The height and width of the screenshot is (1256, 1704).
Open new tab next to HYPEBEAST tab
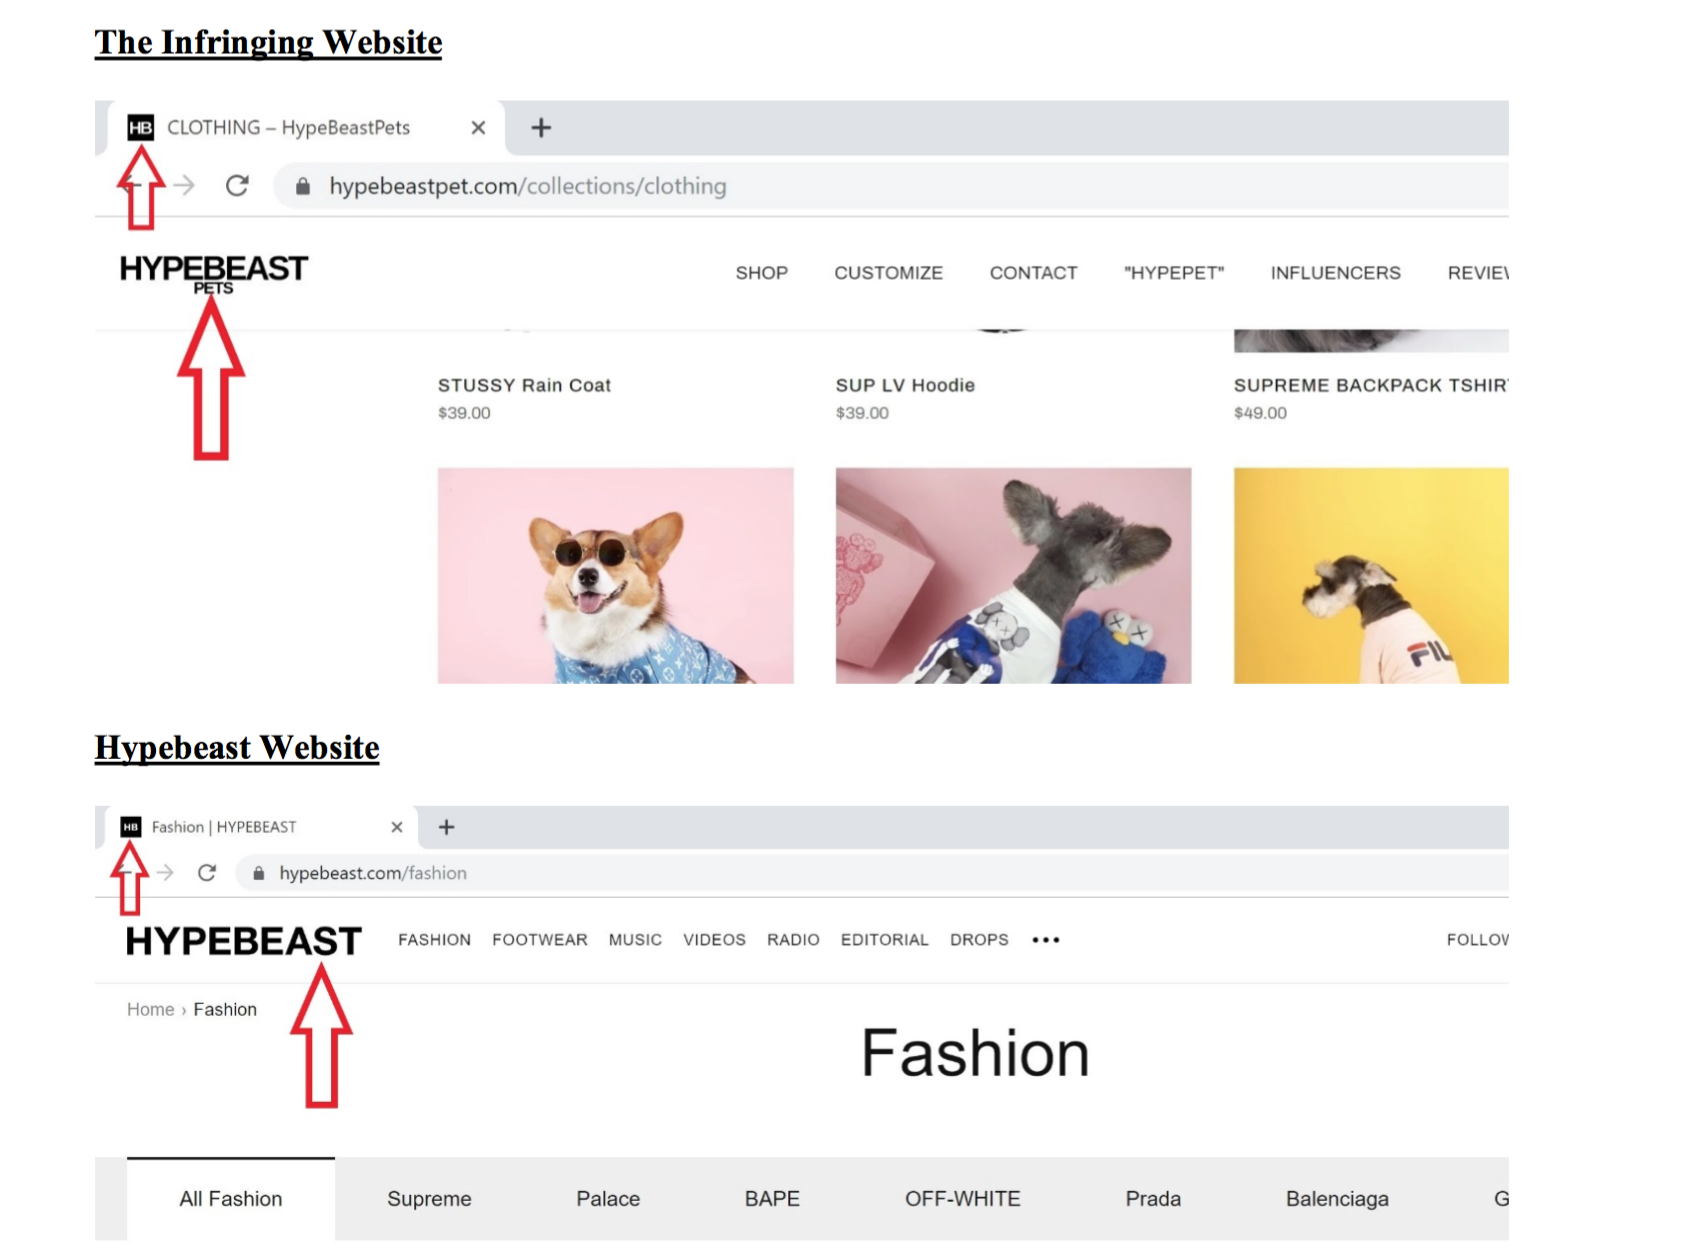447,827
